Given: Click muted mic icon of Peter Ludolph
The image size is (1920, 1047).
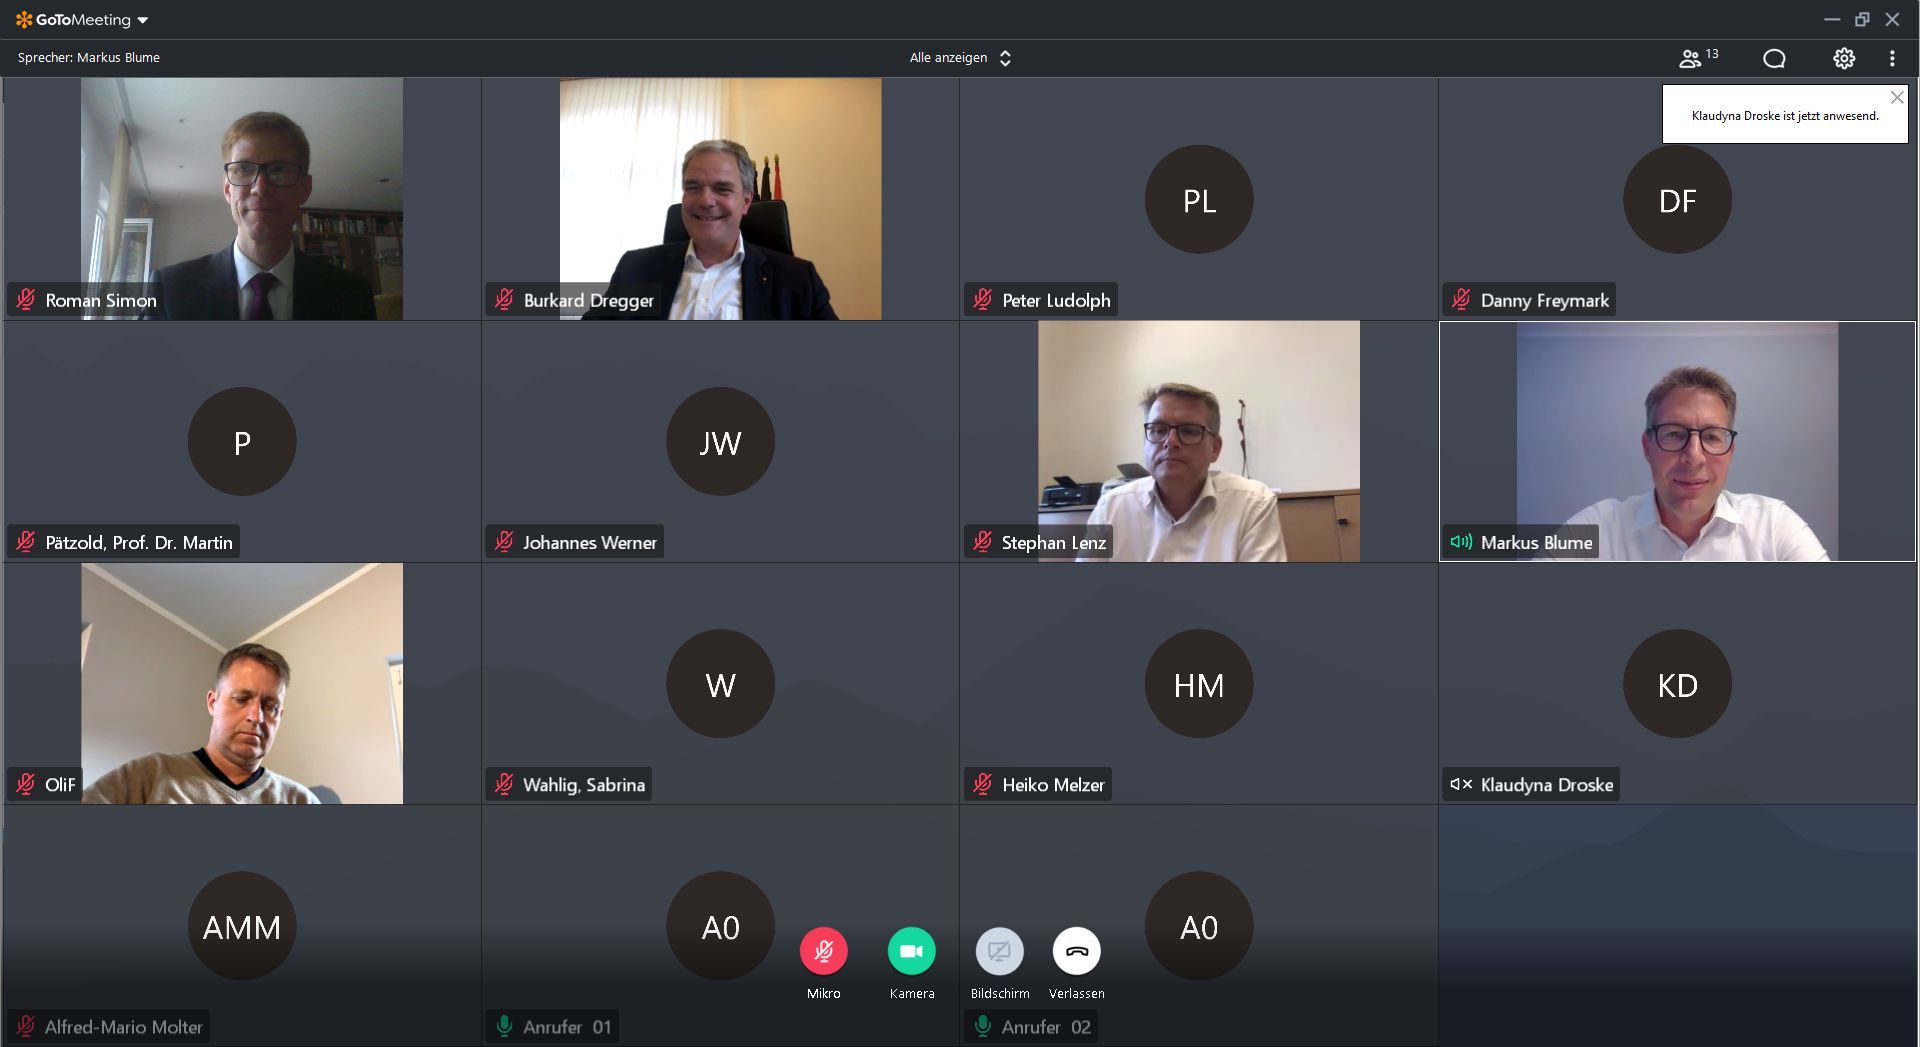Looking at the screenshot, I should pos(983,300).
